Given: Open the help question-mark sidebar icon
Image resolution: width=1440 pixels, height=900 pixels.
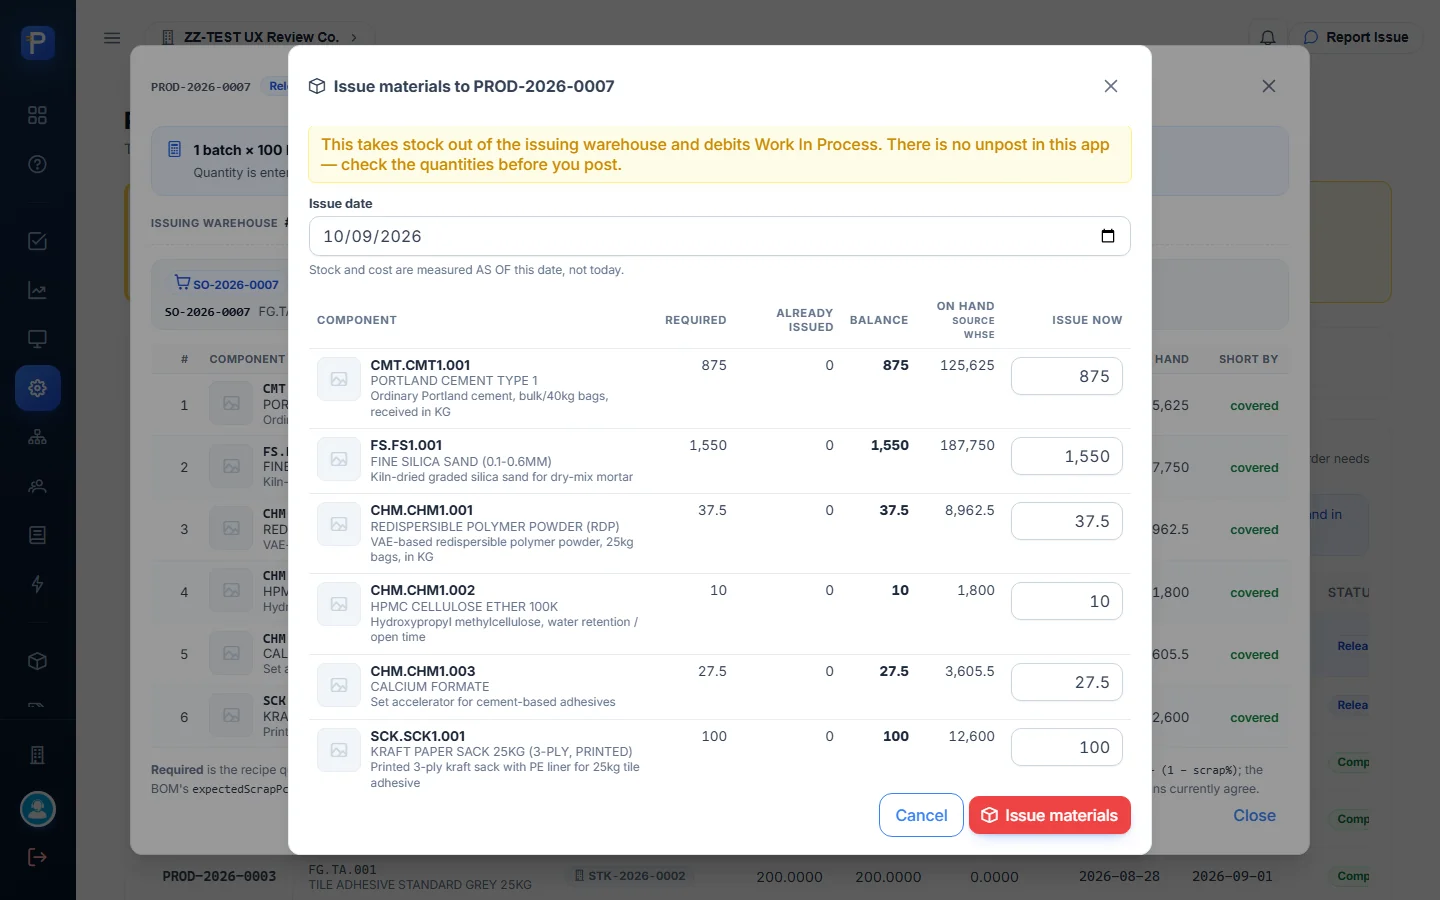Looking at the screenshot, I should 37,164.
